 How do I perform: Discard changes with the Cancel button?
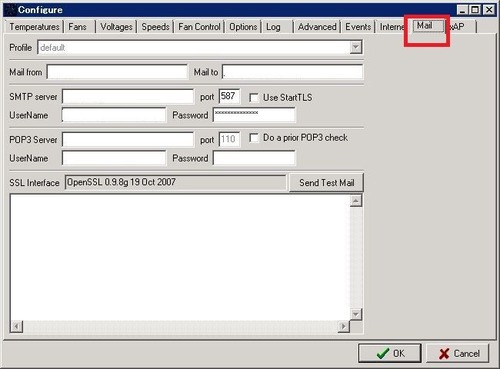(x=458, y=353)
